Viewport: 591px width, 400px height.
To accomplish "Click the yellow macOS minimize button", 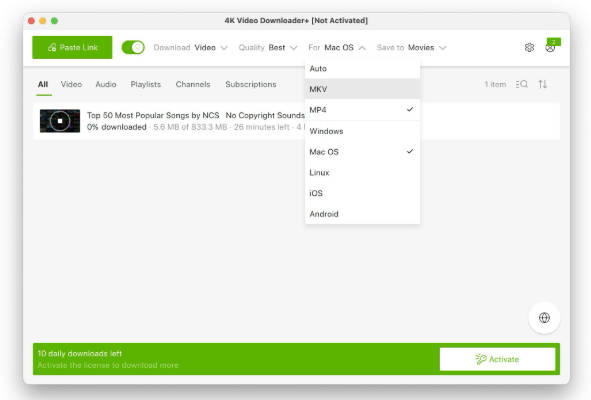I will coord(43,21).
